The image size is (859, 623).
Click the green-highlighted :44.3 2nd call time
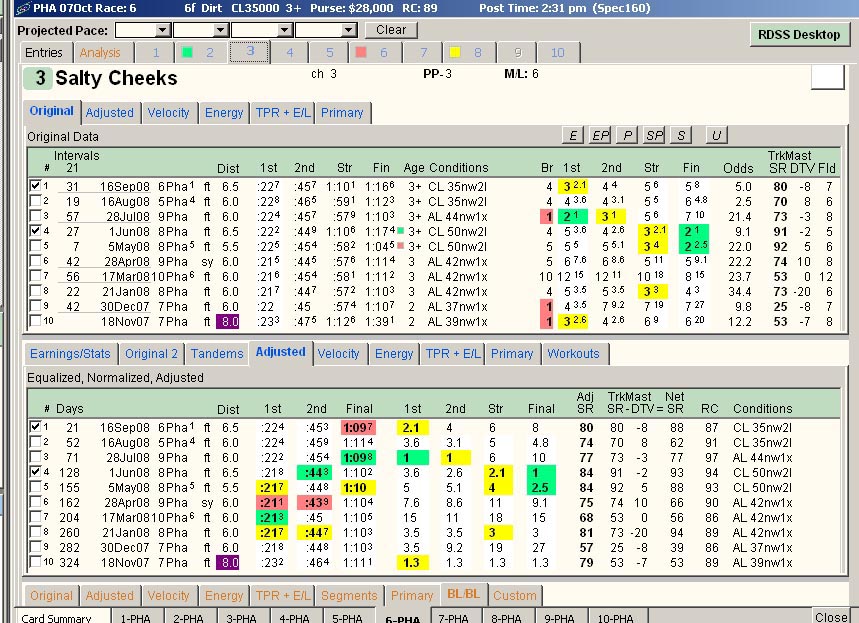[316, 472]
